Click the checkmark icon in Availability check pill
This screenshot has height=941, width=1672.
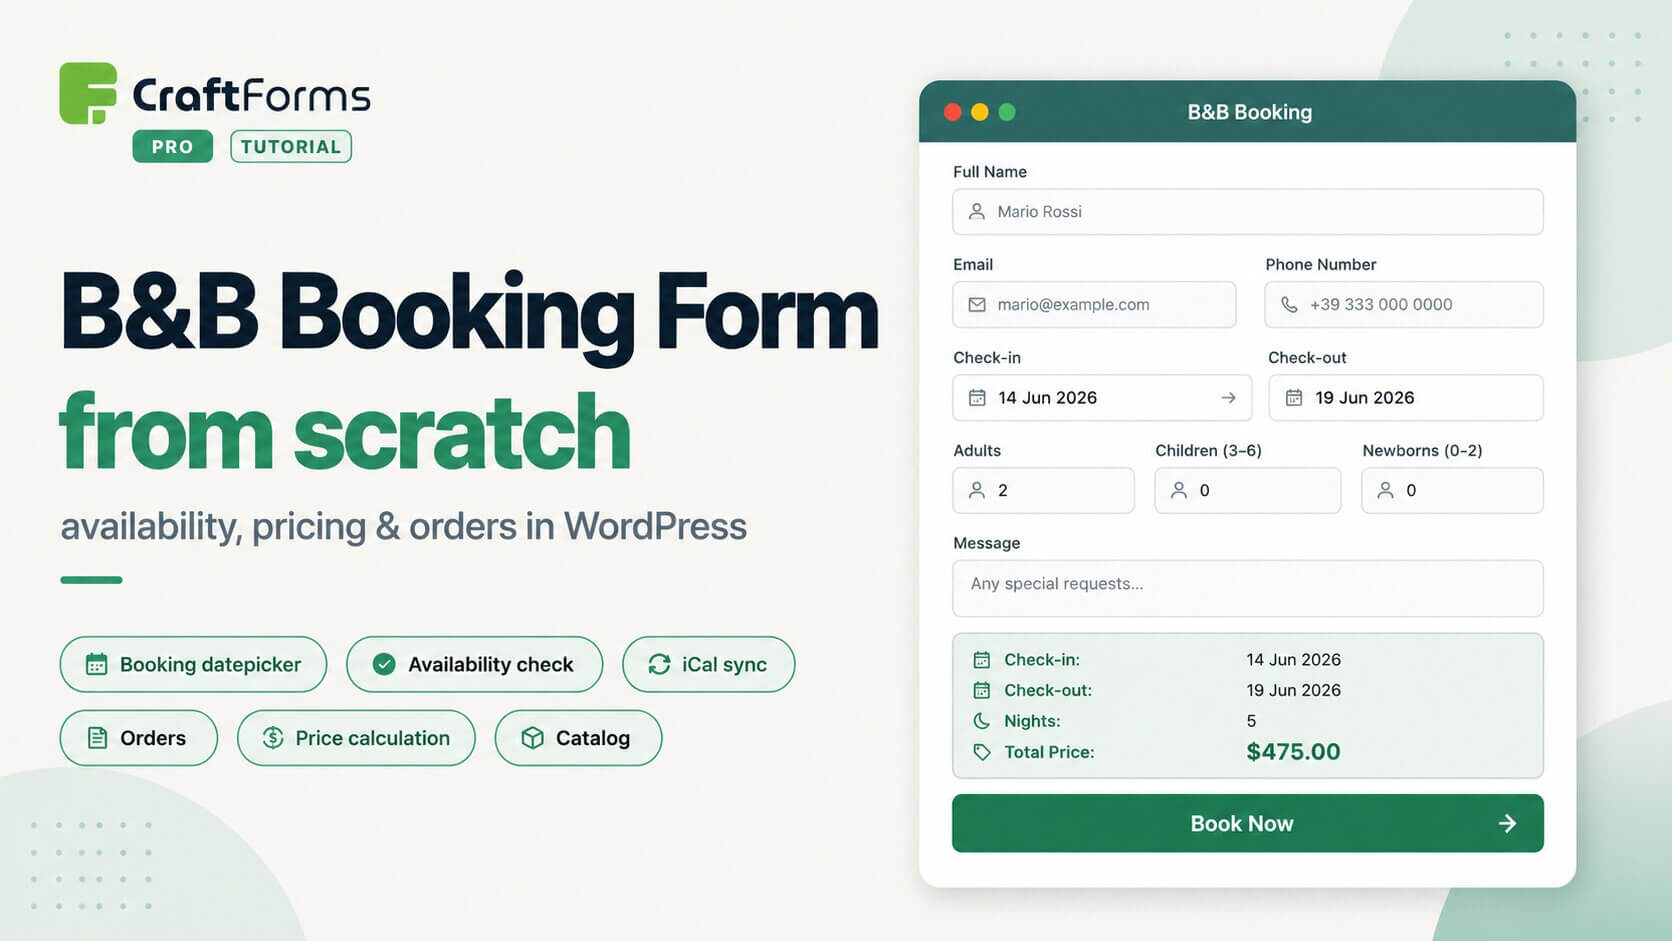tap(384, 664)
